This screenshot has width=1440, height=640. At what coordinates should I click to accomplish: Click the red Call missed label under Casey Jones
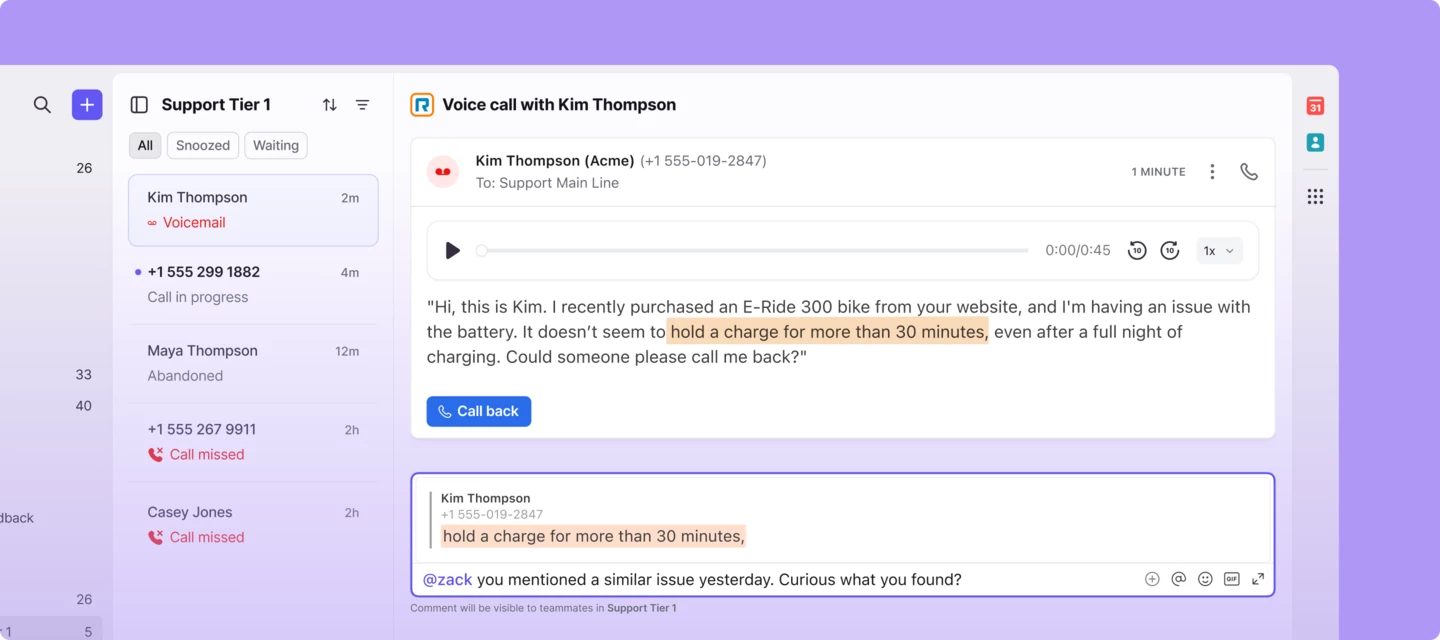pyautogui.click(x=207, y=538)
